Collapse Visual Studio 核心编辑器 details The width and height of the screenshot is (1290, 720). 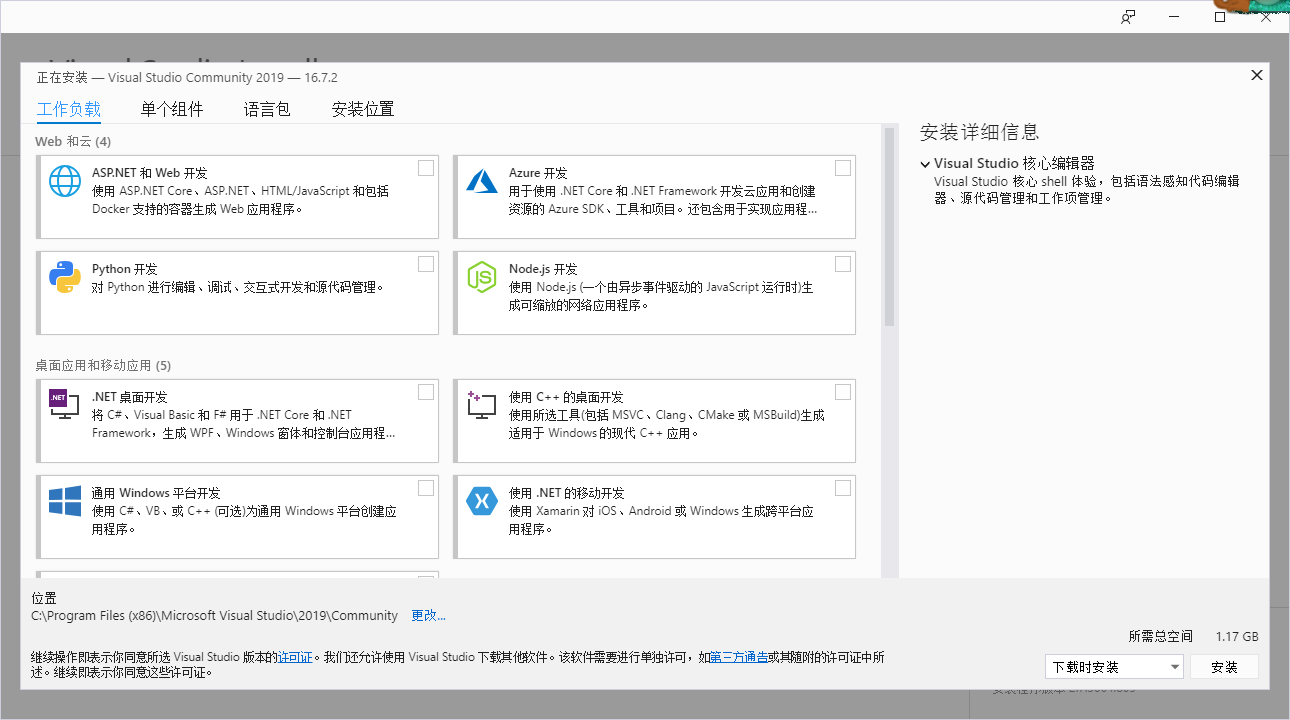tap(925, 164)
